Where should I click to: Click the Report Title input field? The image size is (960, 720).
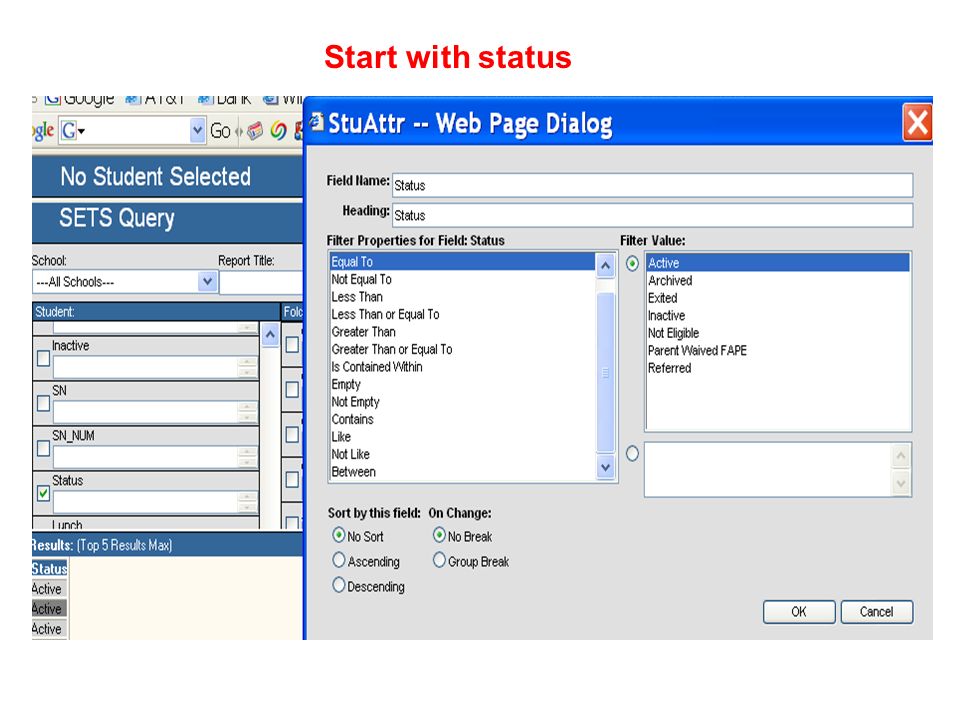(261, 282)
